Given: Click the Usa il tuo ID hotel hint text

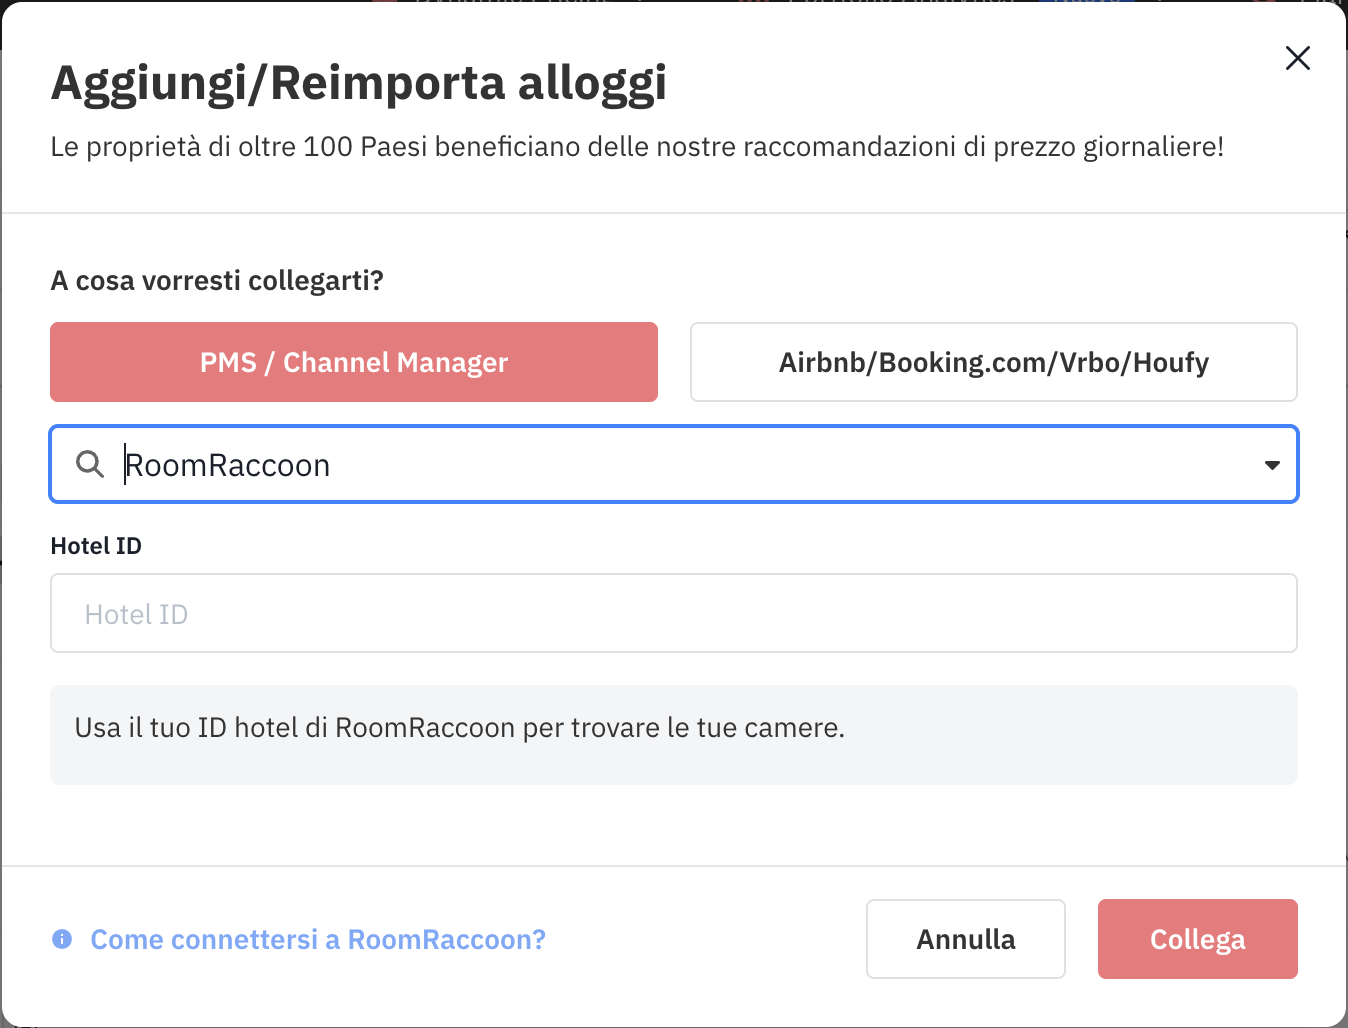Looking at the screenshot, I should tap(460, 728).
